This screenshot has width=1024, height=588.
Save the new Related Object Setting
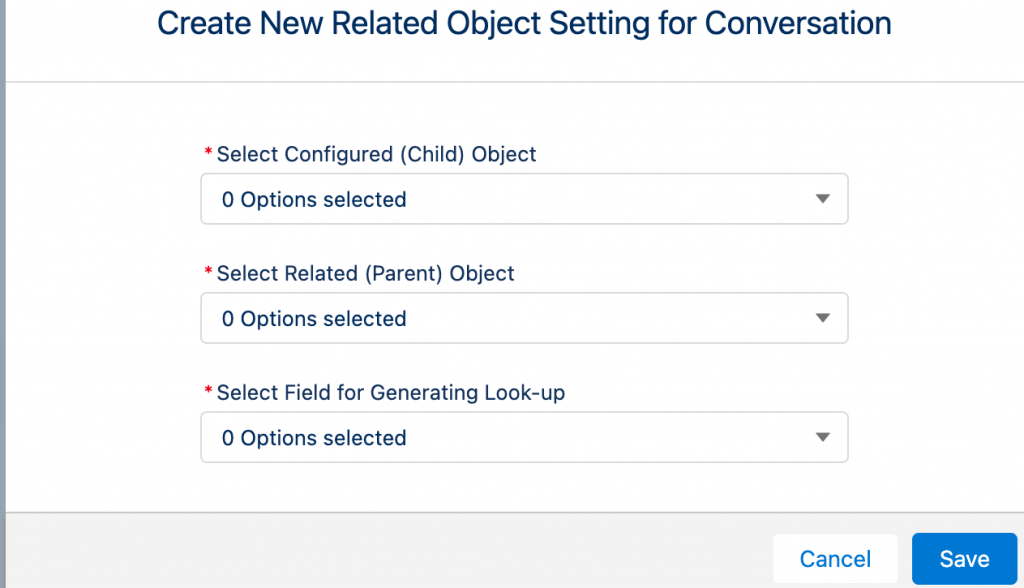tap(963, 559)
